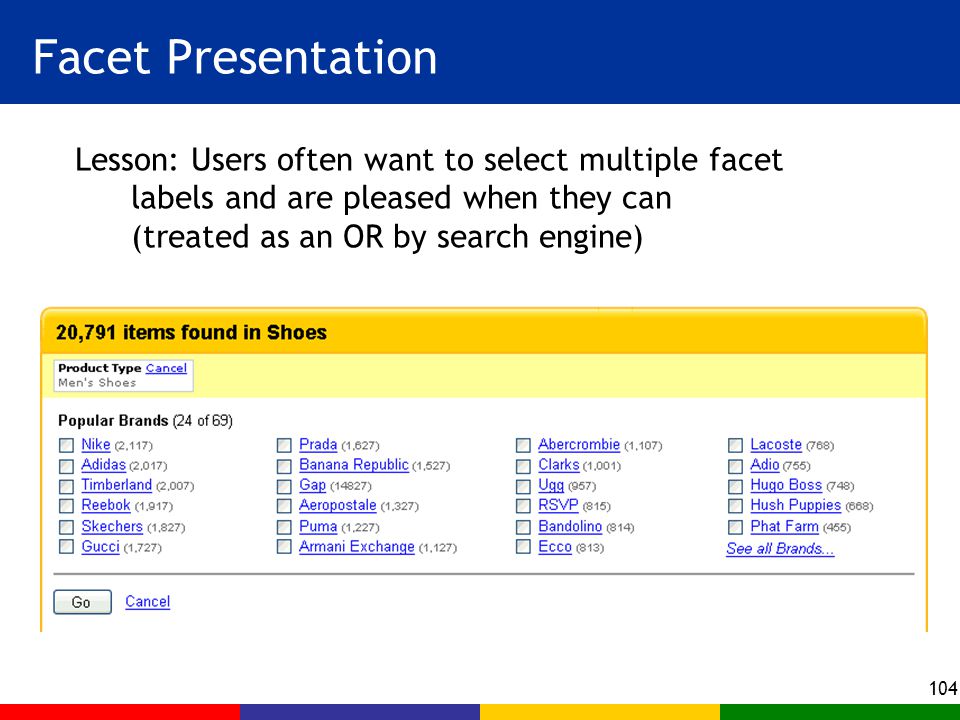Check the Abercrombie checkbox
This screenshot has width=960, height=720.
[523, 445]
